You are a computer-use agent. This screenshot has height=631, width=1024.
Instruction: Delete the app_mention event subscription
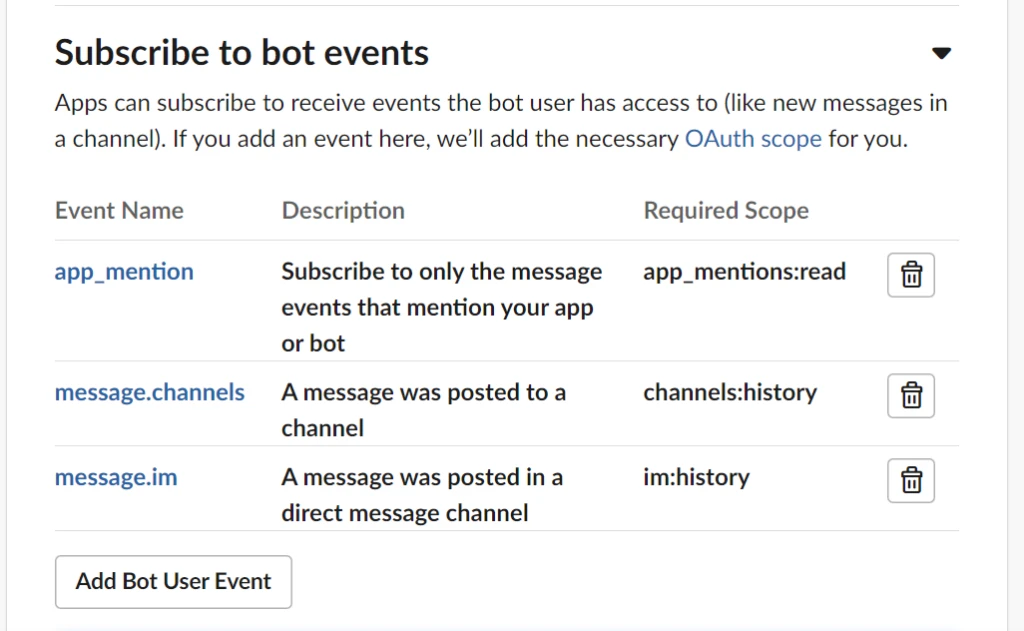click(x=911, y=274)
